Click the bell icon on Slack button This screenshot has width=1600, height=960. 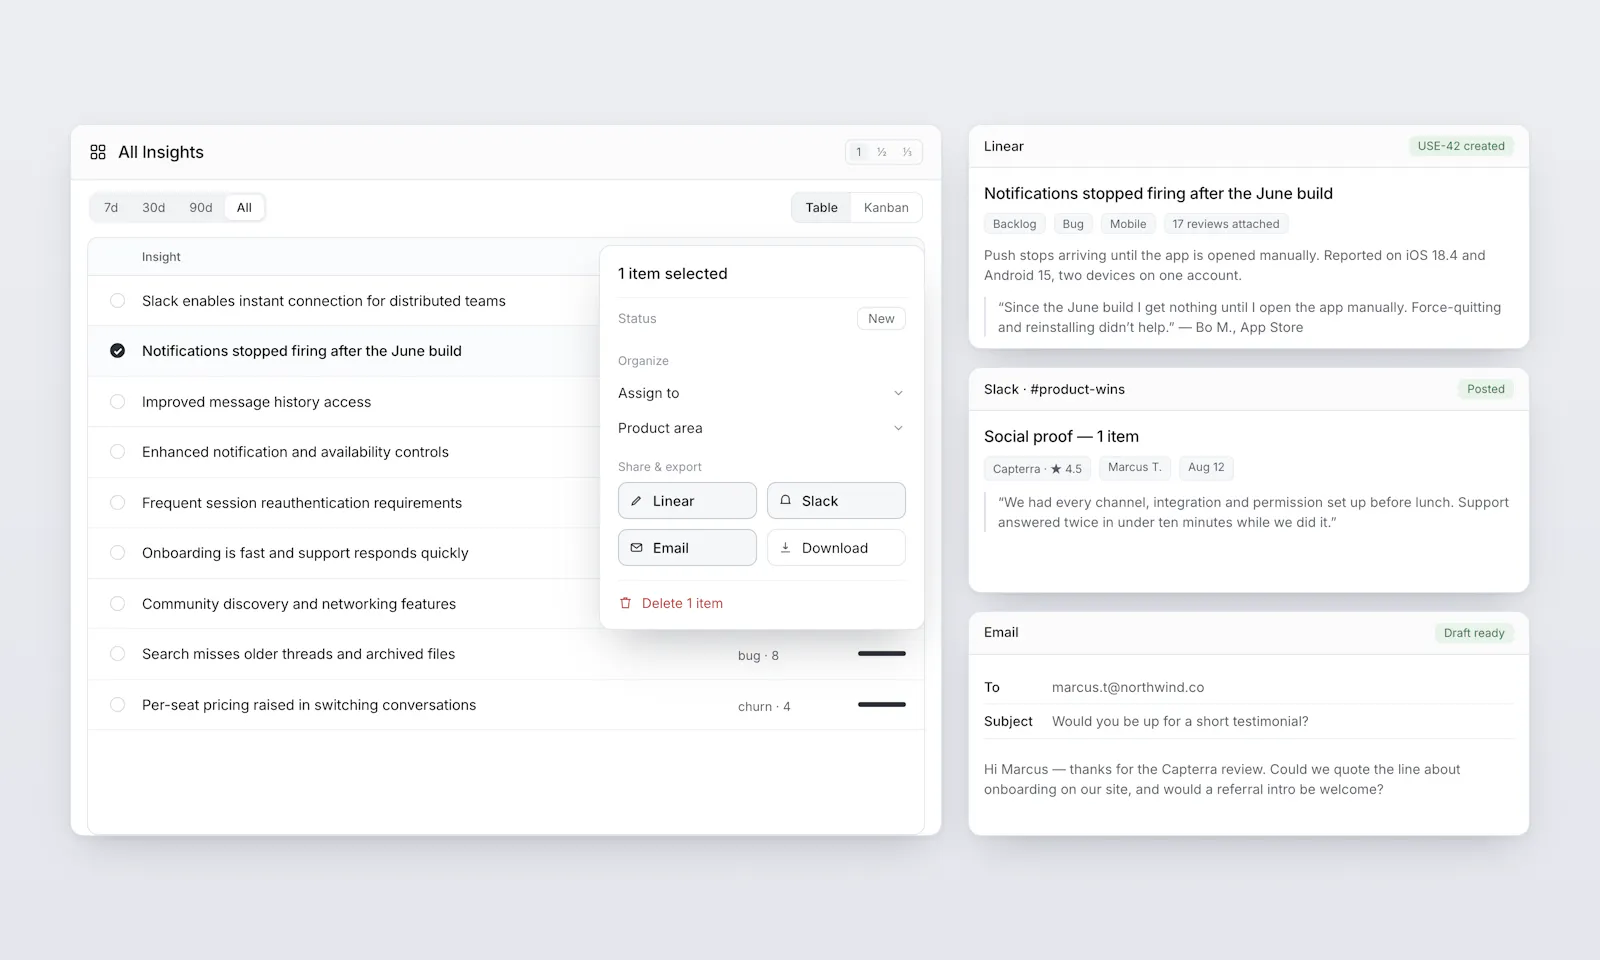coord(785,500)
